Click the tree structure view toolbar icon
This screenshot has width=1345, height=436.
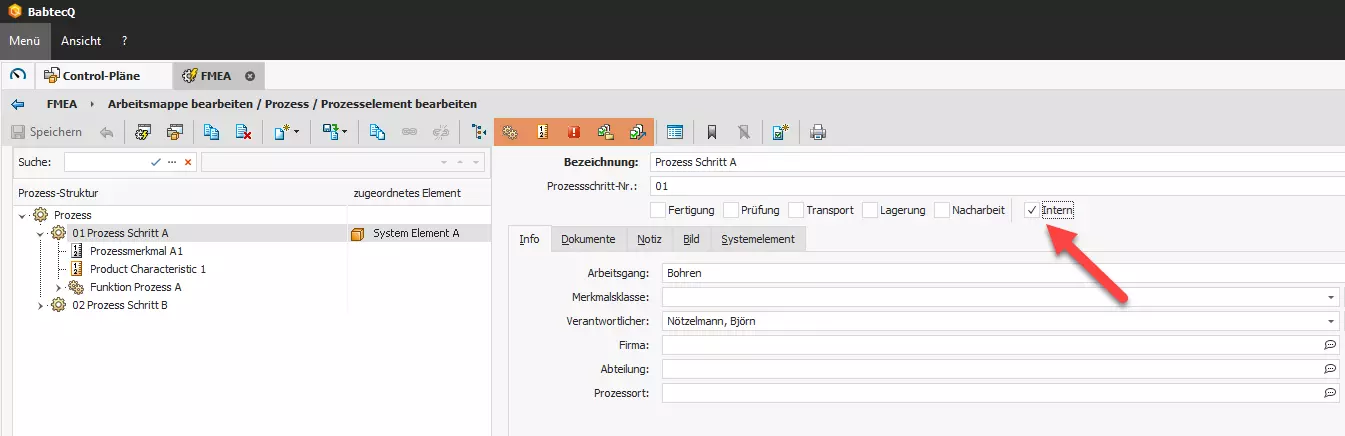click(x=478, y=132)
